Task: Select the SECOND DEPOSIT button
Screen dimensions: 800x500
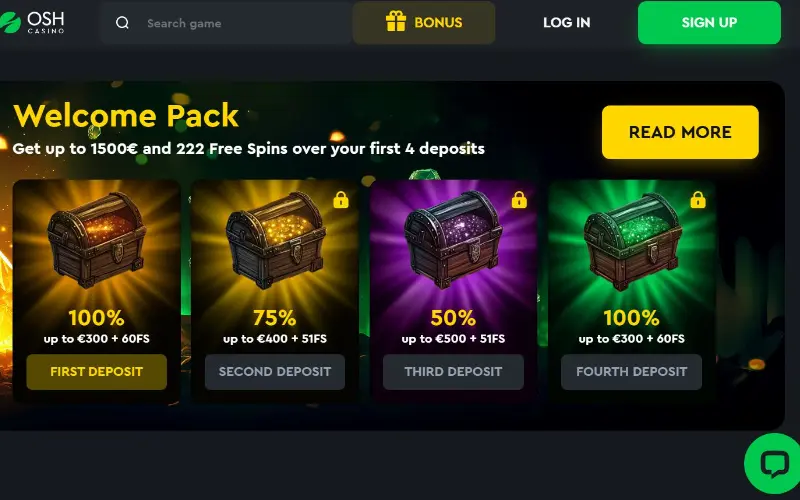Action: [x=275, y=372]
